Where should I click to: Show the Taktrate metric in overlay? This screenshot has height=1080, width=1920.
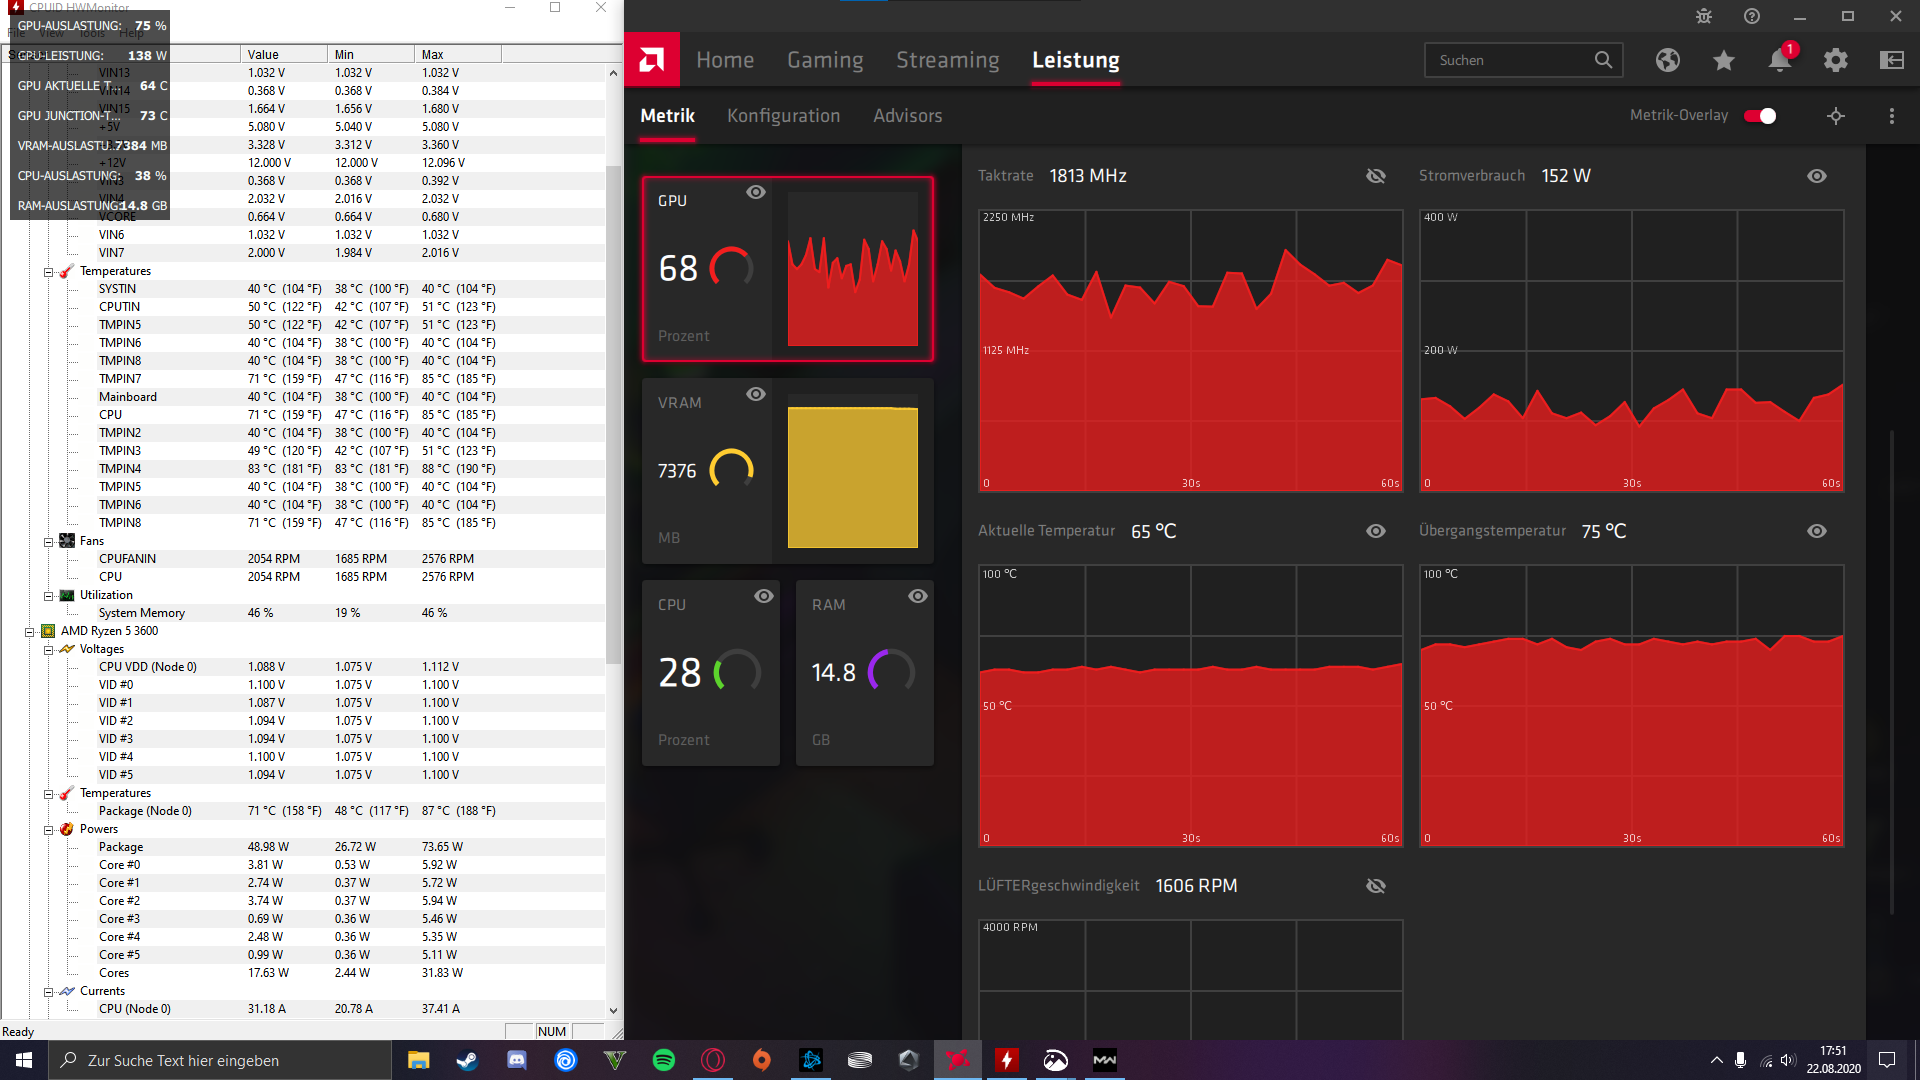1376,176
